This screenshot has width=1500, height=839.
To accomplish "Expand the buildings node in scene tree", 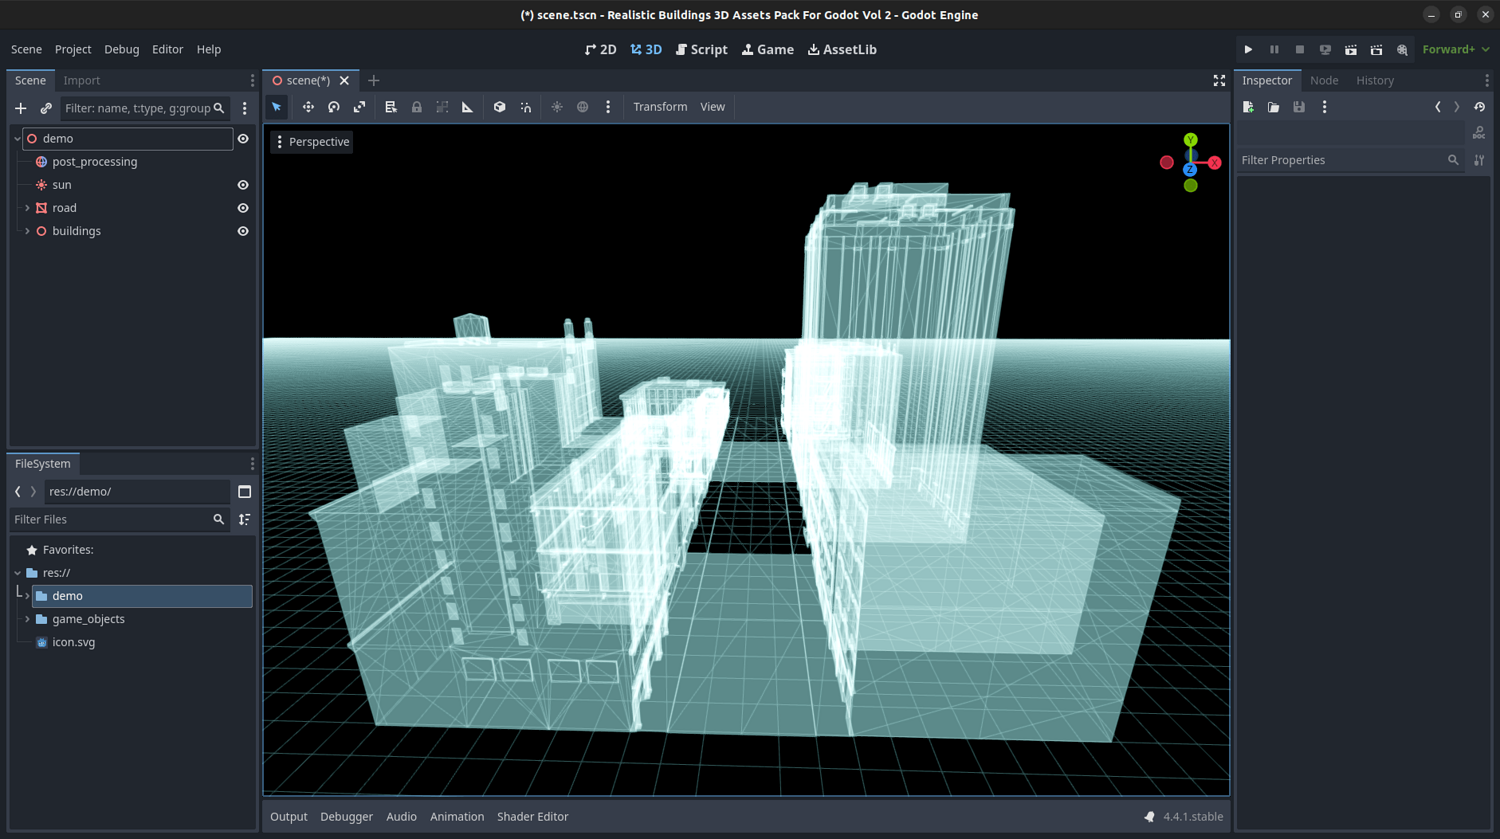I will 27,231.
